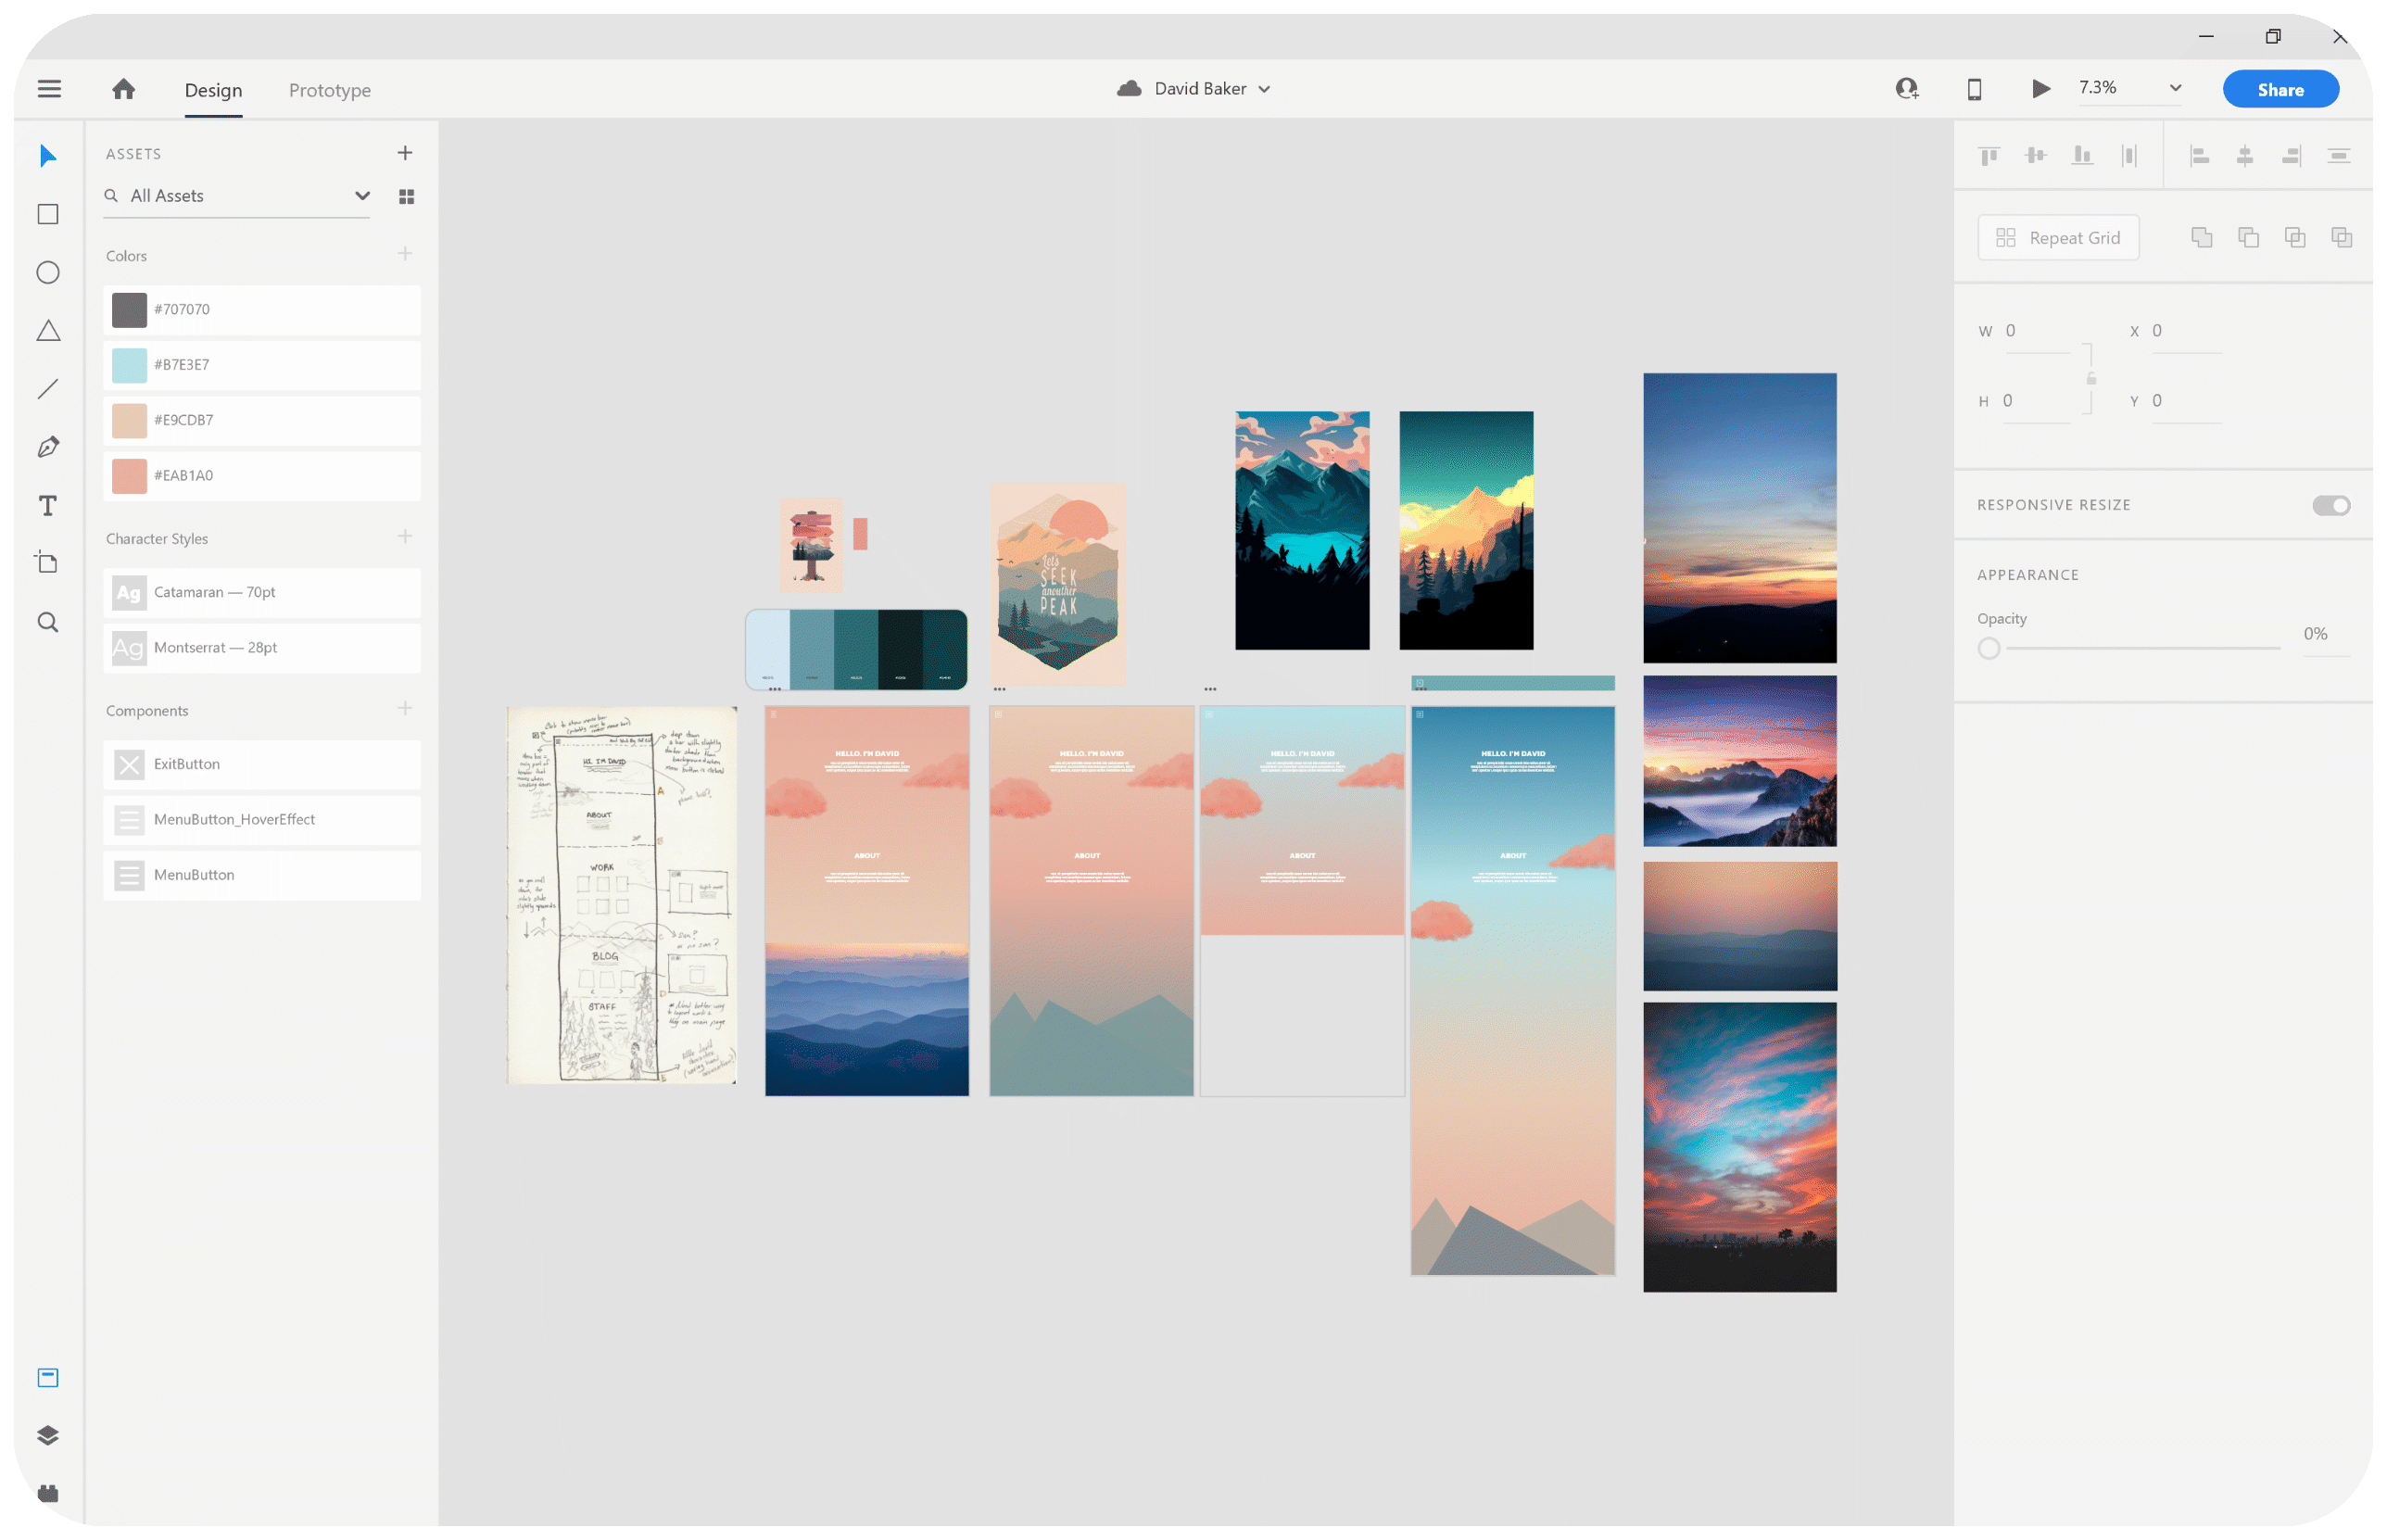Select the Ellipse tool
2387x1540 pixels.
[x=47, y=273]
